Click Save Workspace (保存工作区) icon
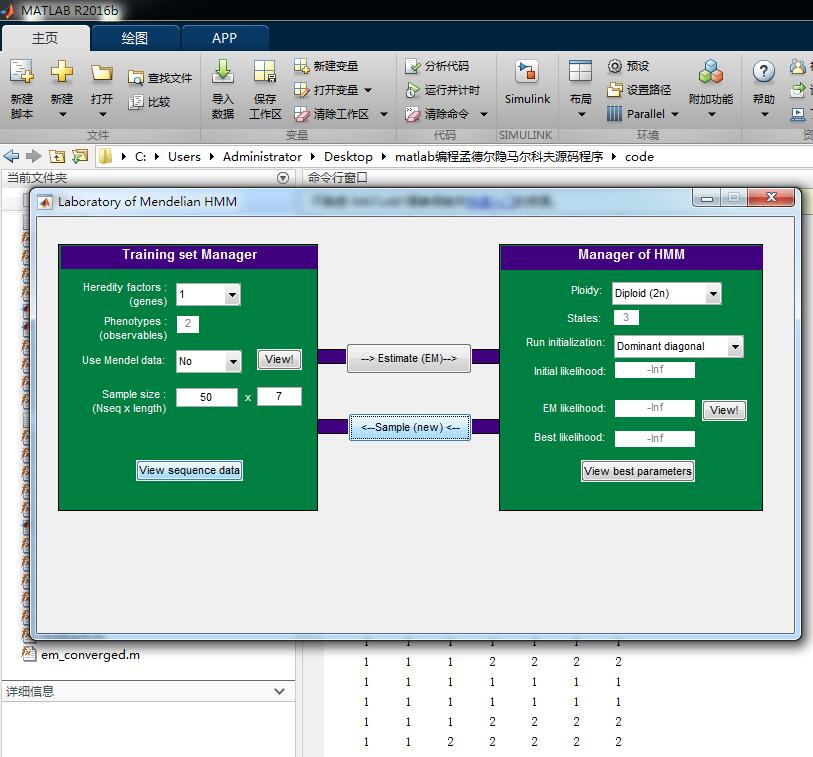Image resolution: width=813 pixels, height=757 pixels. click(265, 72)
